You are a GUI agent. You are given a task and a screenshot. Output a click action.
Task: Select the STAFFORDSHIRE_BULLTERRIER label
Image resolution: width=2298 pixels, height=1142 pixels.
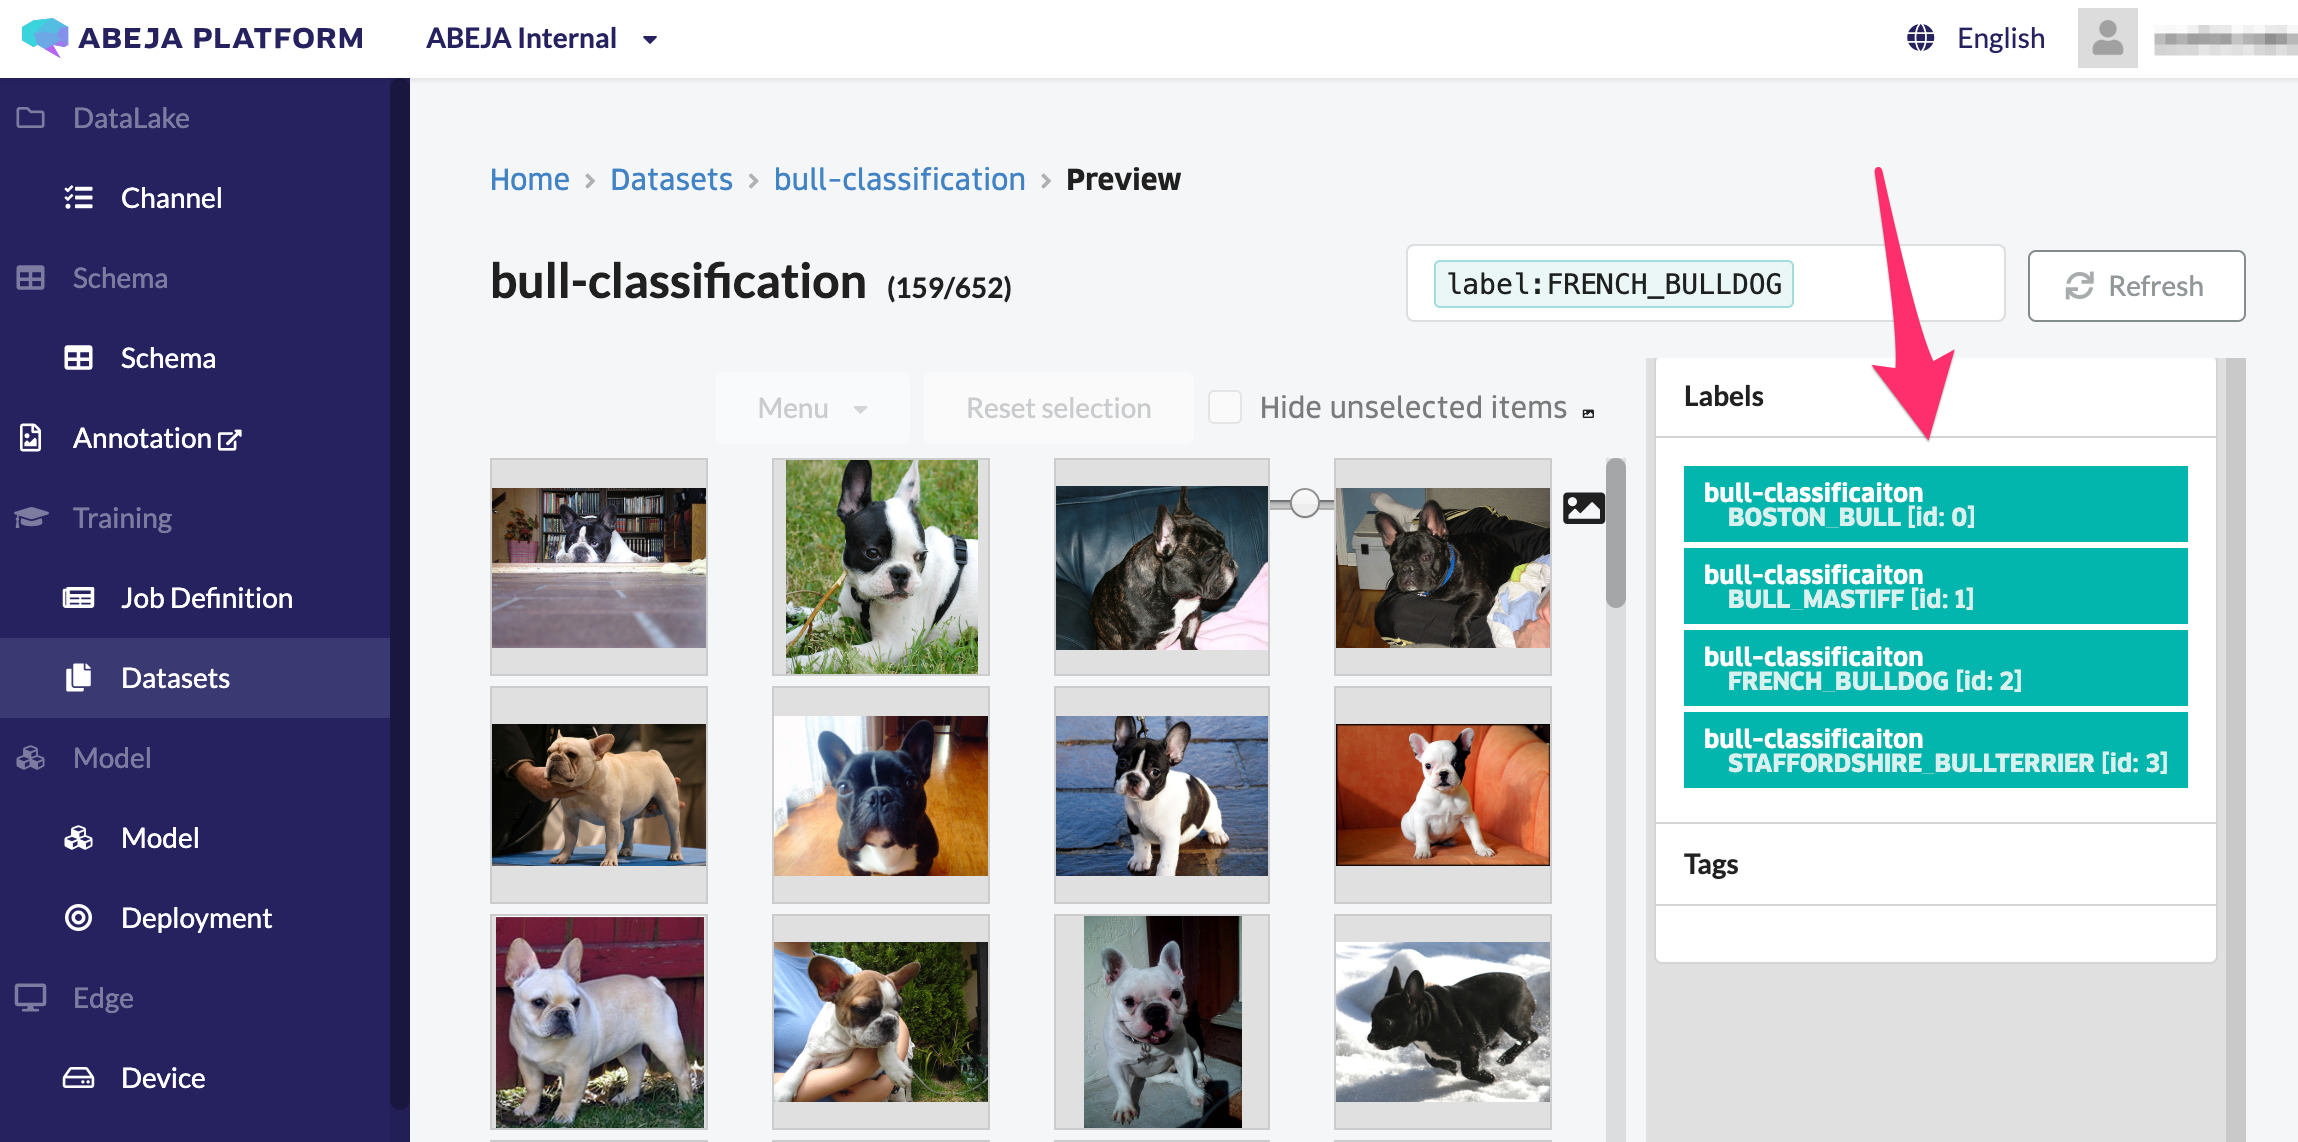pyautogui.click(x=1935, y=750)
